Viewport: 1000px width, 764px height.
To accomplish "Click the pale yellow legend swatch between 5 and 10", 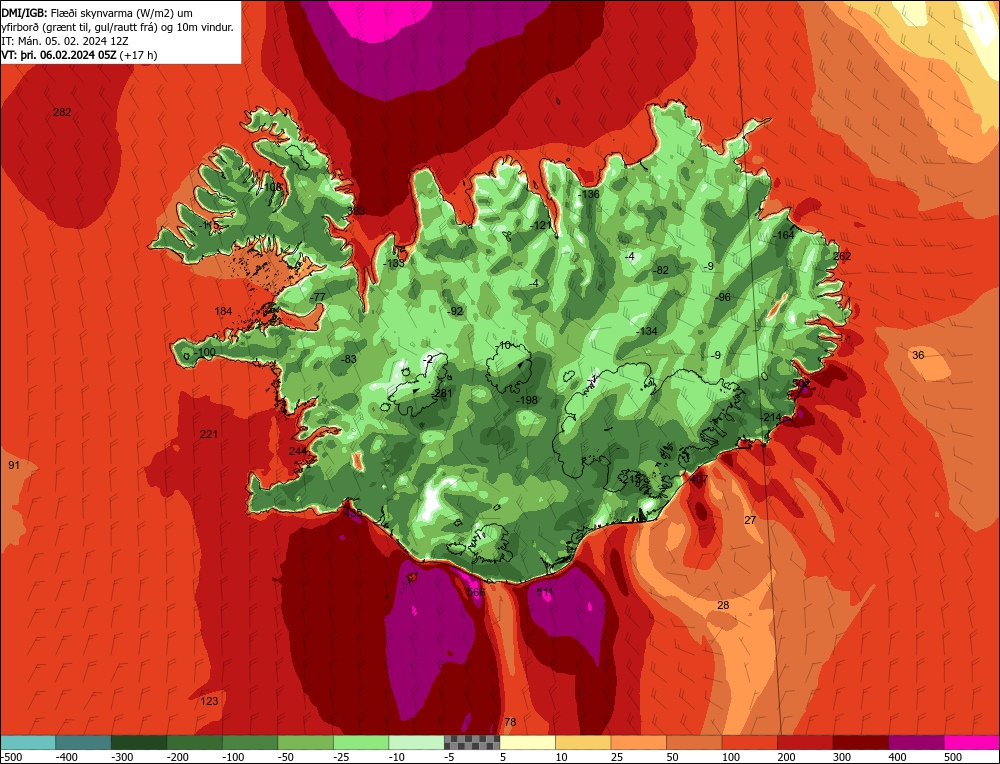I will point(527,742).
